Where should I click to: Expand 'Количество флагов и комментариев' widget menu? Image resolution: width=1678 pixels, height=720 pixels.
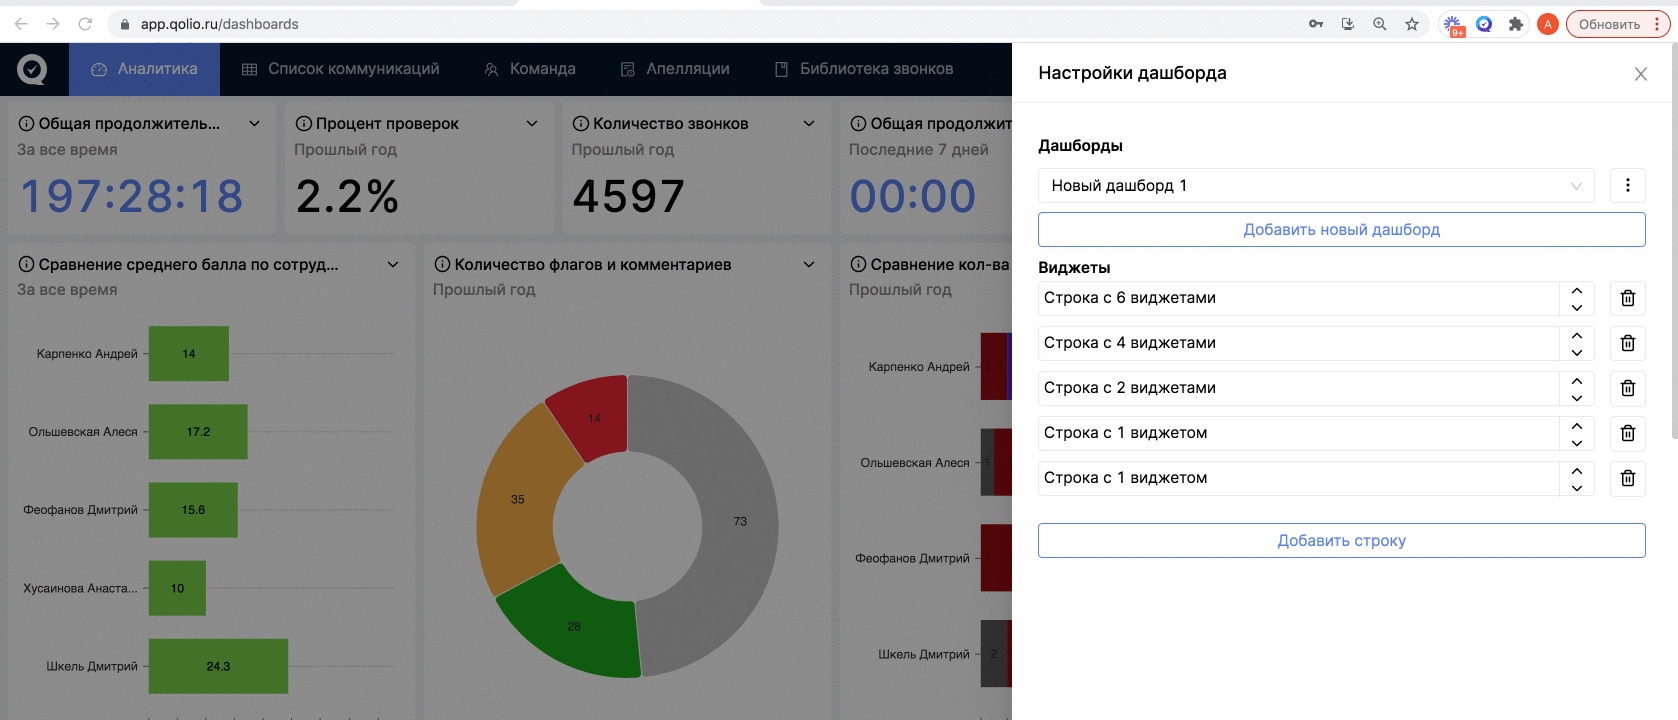point(809,265)
